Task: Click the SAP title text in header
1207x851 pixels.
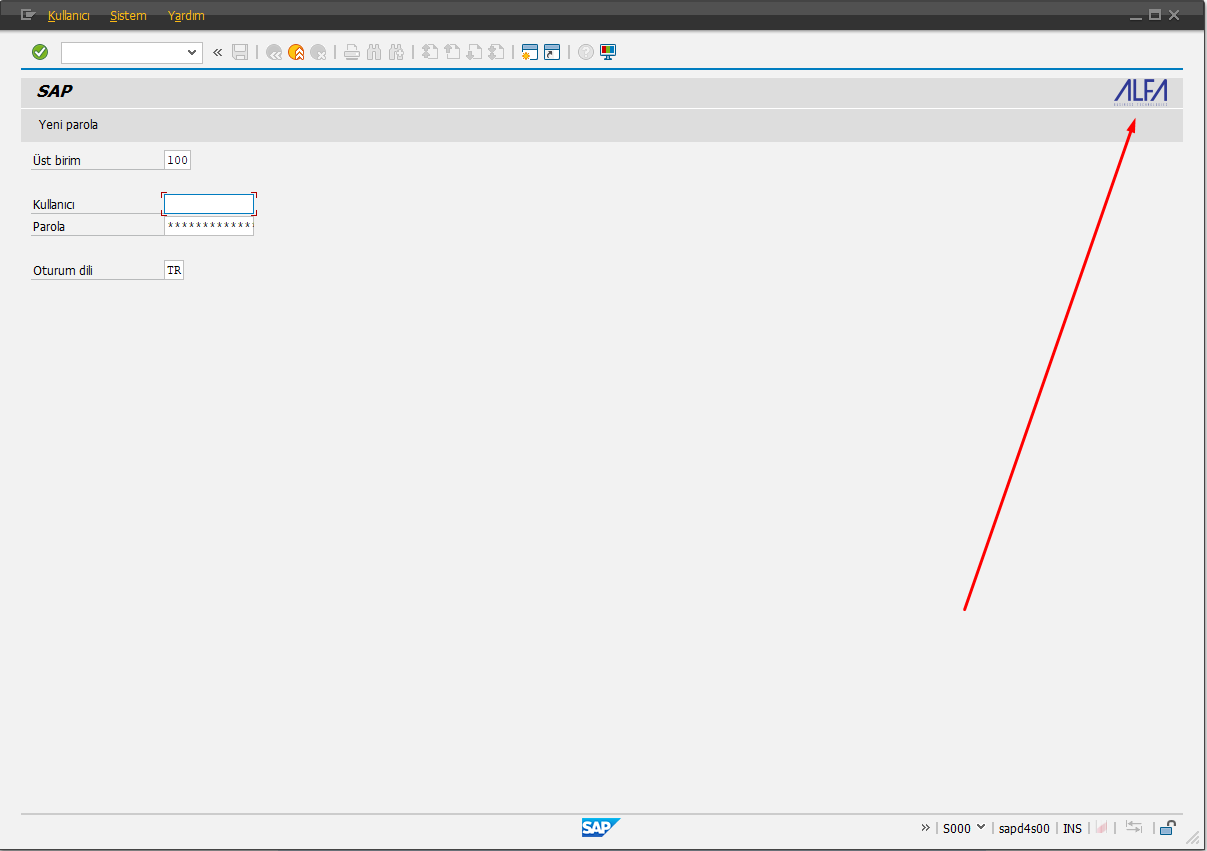Action: tap(55, 91)
